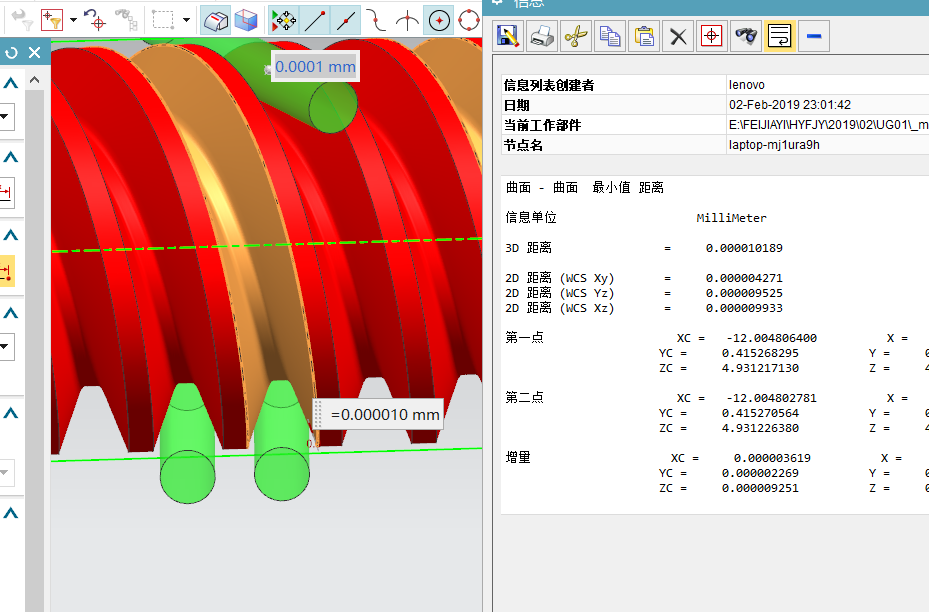Open find with binoculars in info window

pos(746,36)
